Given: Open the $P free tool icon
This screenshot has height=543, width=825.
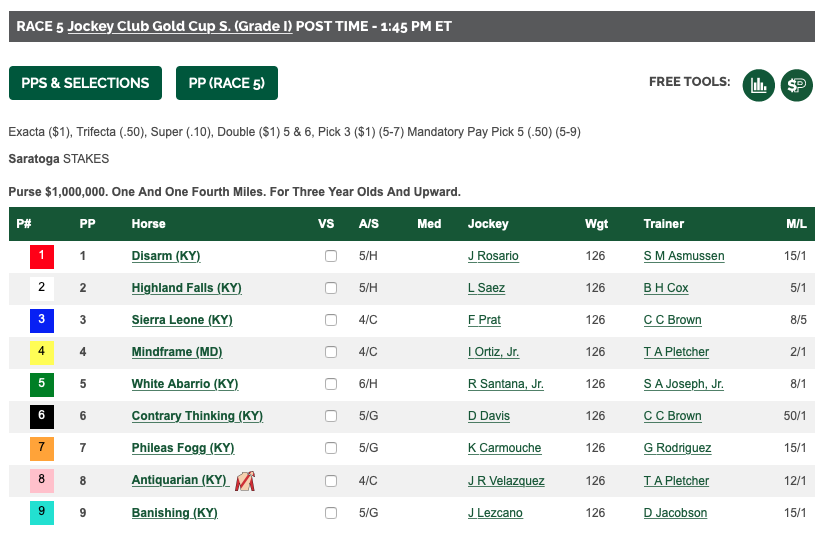Looking at the screenshot, I should pyautogui.click(x=797, y=85).
